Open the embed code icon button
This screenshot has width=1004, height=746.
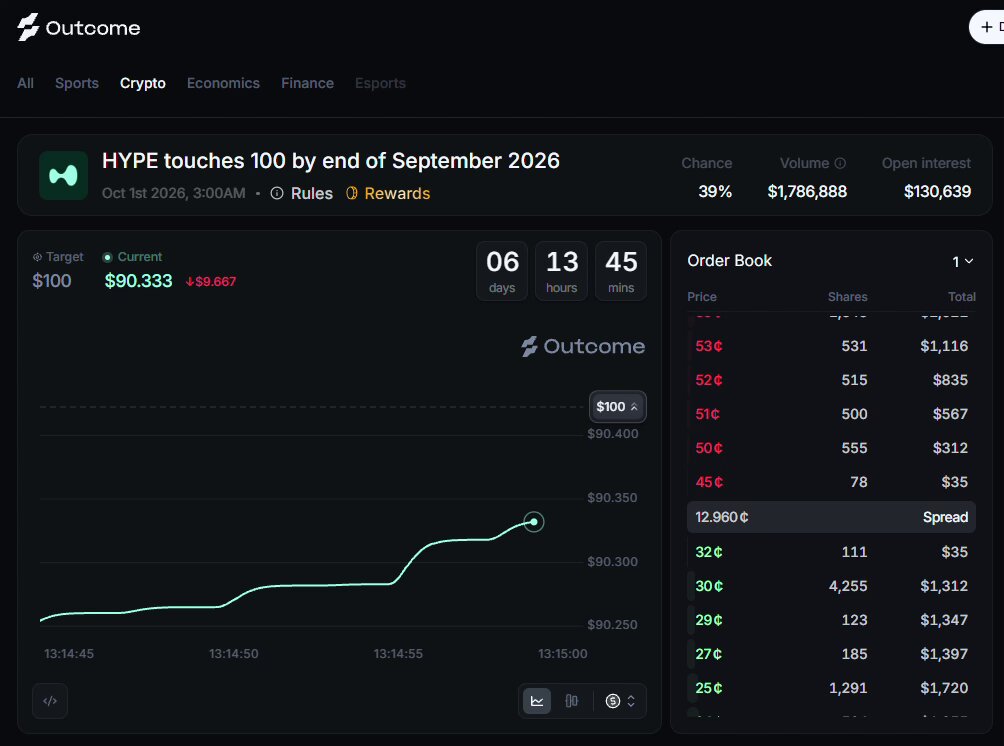(50, 701)
